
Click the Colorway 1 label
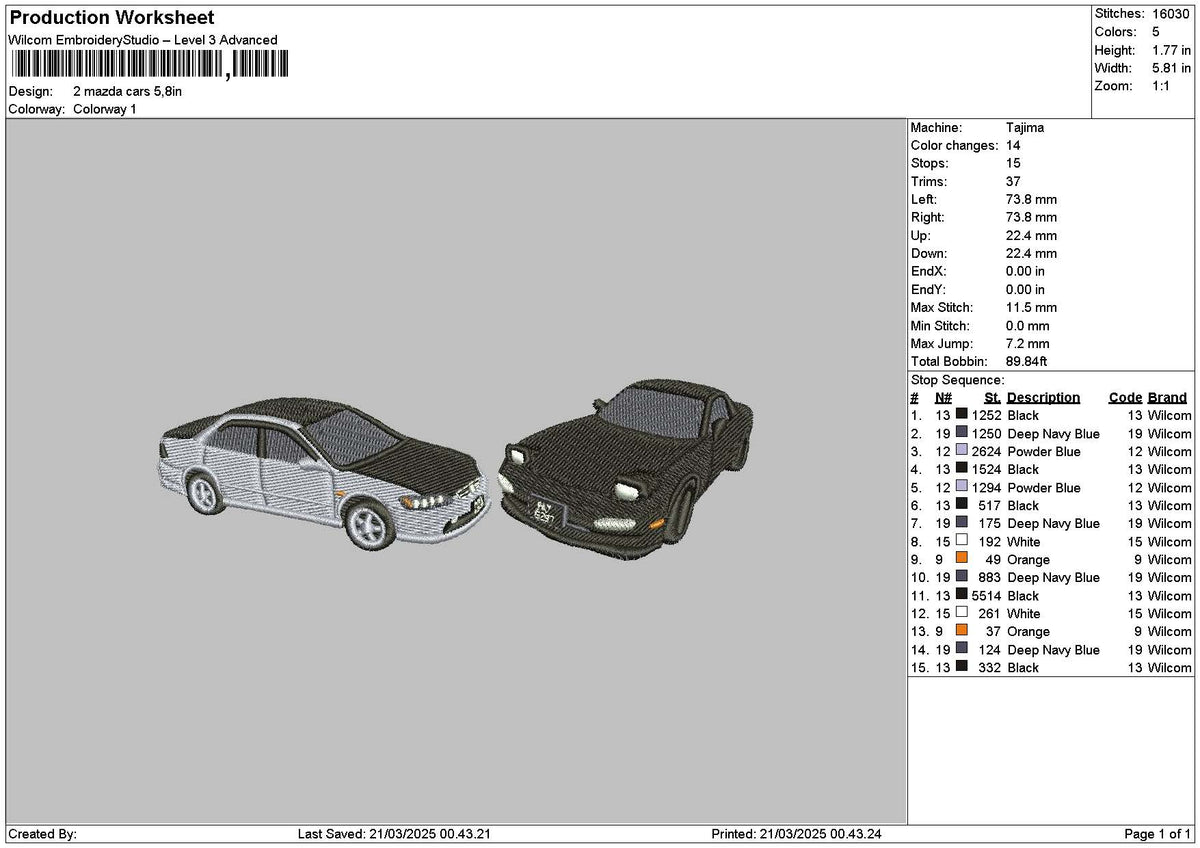coord(108,109)
